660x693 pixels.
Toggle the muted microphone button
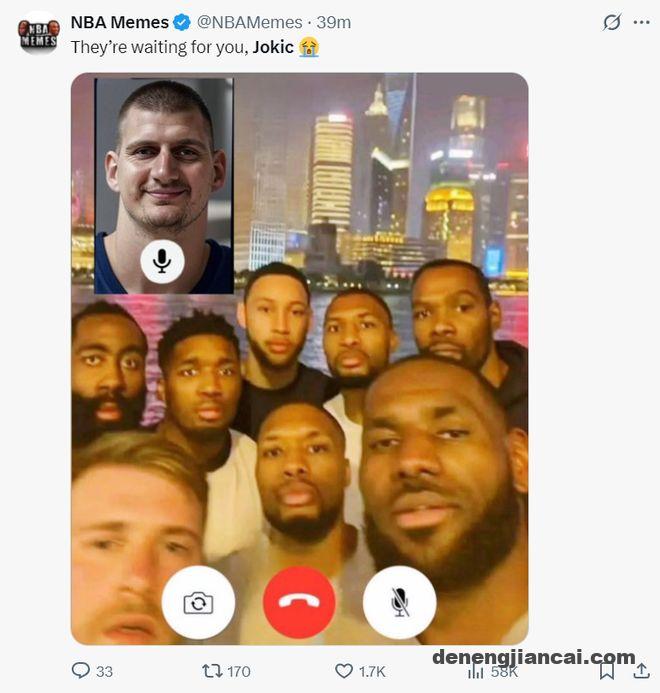(x=400, y=603)
